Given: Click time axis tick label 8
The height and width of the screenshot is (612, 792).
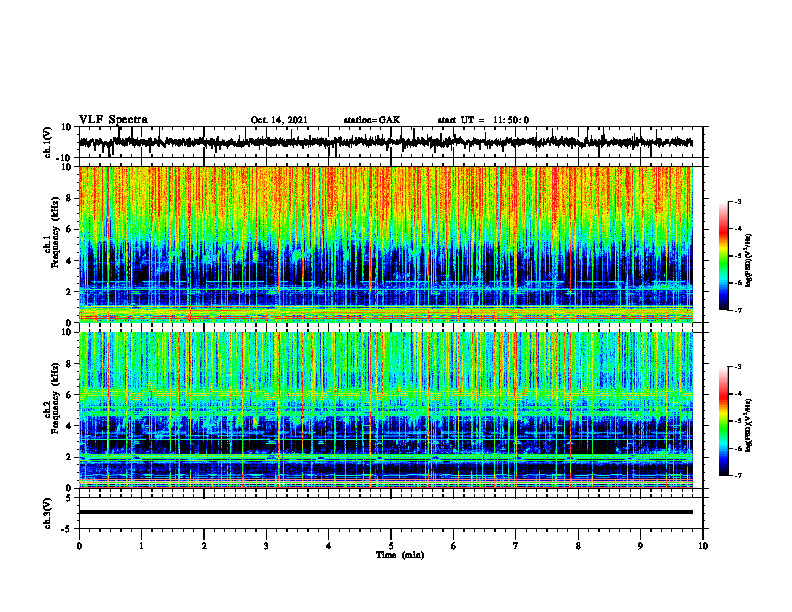Looking at the screenshot, I should click(578, 546).
